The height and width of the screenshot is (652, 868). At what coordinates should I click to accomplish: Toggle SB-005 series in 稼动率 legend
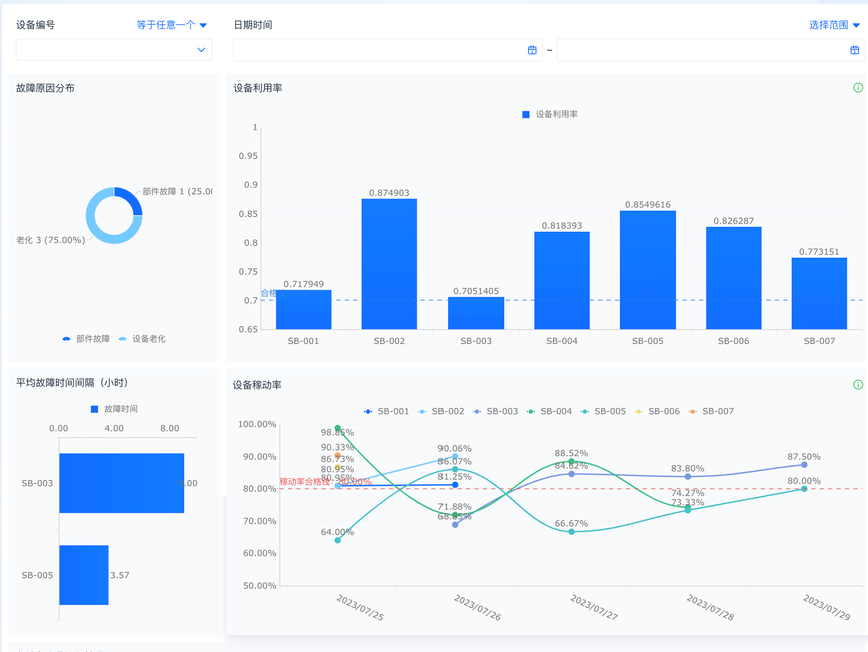pos(603,411)
